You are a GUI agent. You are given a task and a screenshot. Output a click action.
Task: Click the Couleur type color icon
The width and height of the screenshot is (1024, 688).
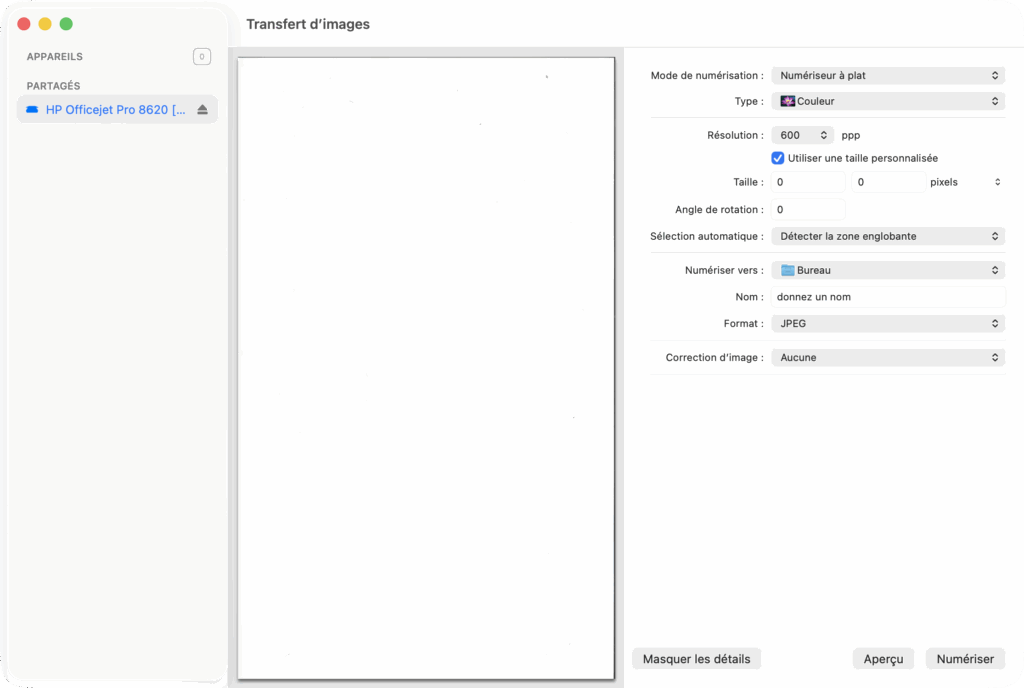pyautogui.click(x=787, y=101)
